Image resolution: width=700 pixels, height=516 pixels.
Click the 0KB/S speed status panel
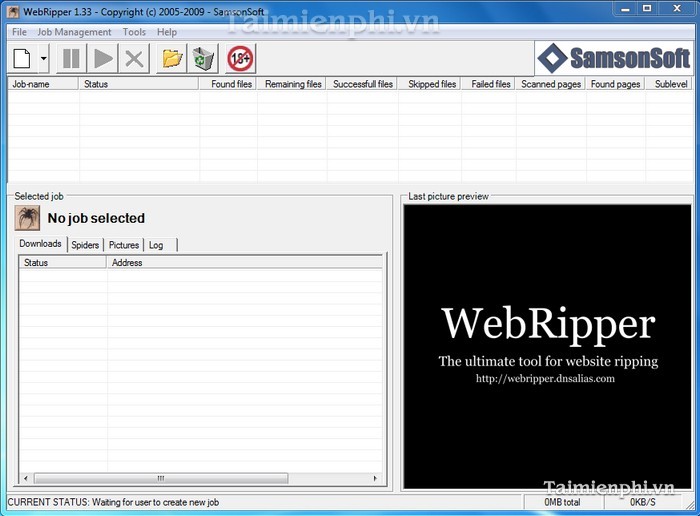tap(643, 502)
